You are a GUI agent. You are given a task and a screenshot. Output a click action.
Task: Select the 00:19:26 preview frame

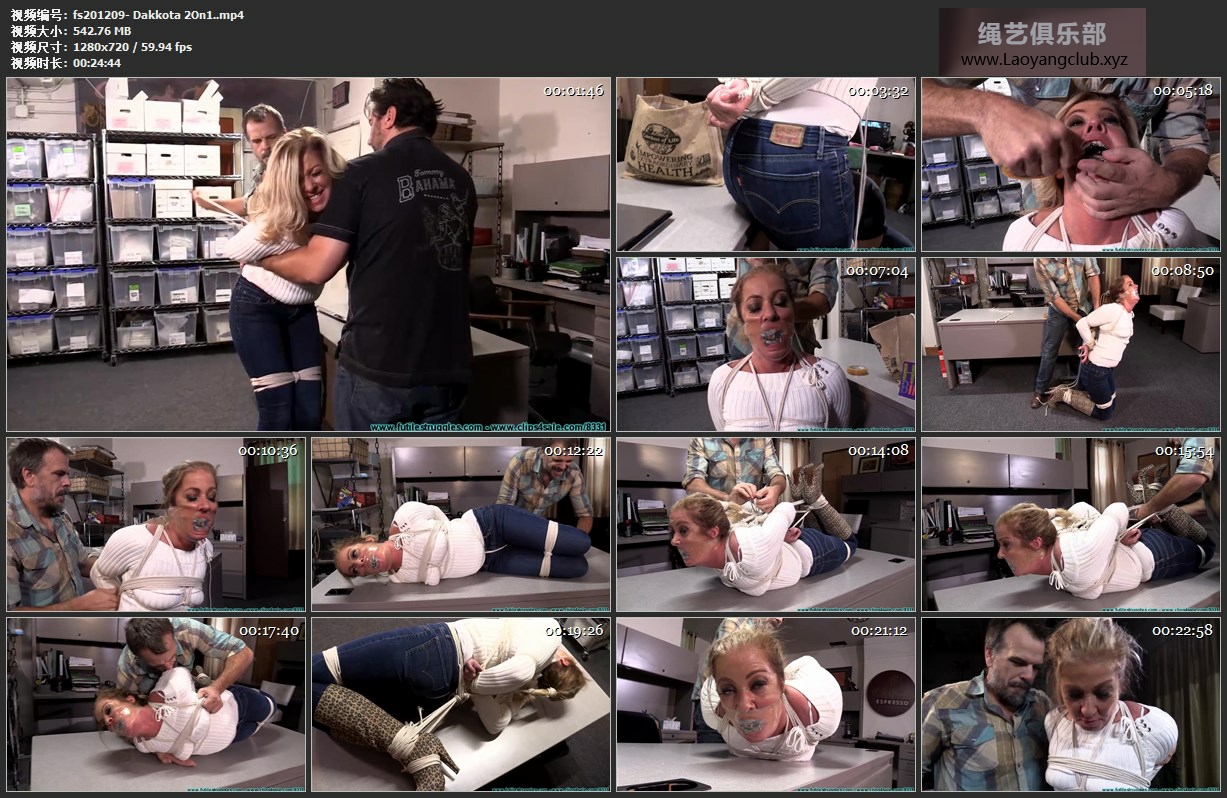click(x=459, y=704)
